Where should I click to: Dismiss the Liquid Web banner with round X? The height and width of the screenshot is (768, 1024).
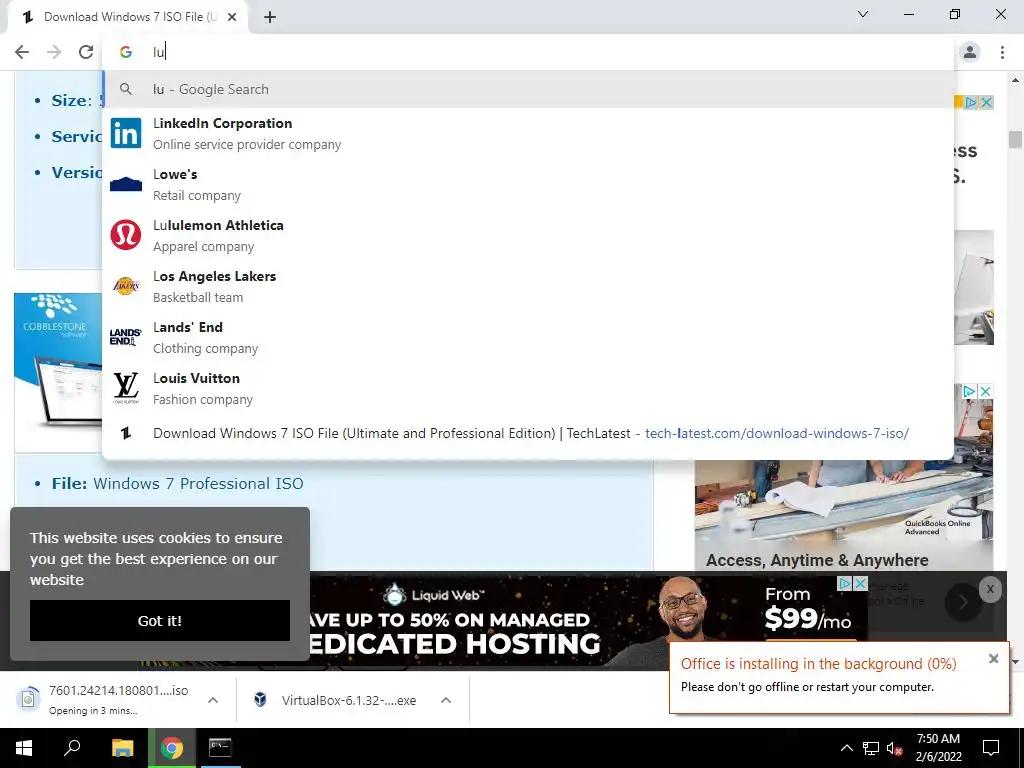click(x=990, y=589)
